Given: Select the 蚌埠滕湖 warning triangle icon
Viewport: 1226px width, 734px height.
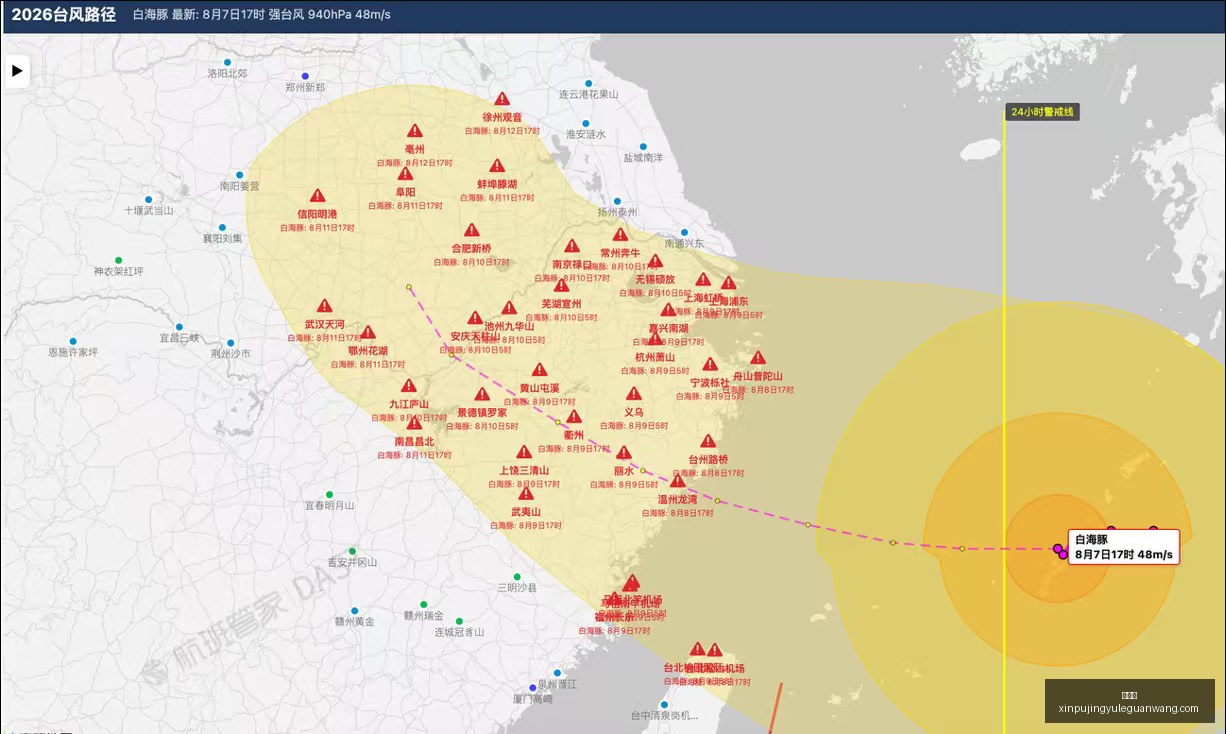Looking at the screenshot, I should coord(497,166).
